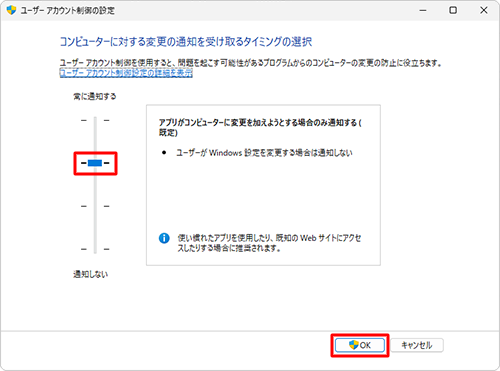Click the text 使い慣れたアプリを使用したり
The height and width of the screenshot is (371, 500).
coord(269,243)
